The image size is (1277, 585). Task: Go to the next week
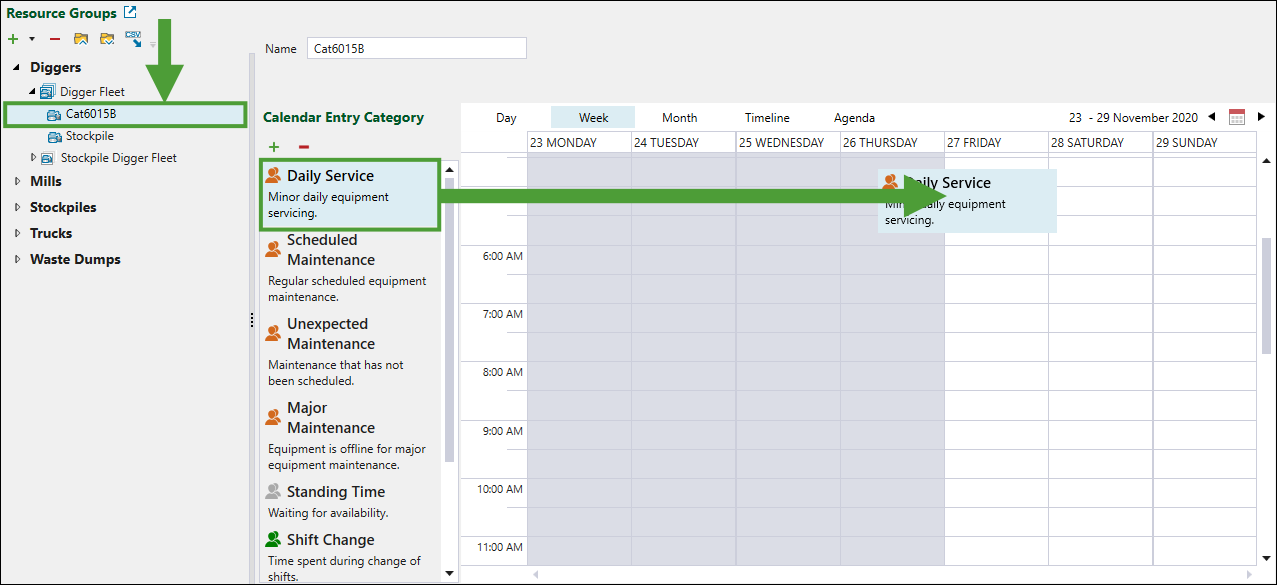click(1261, 117)
